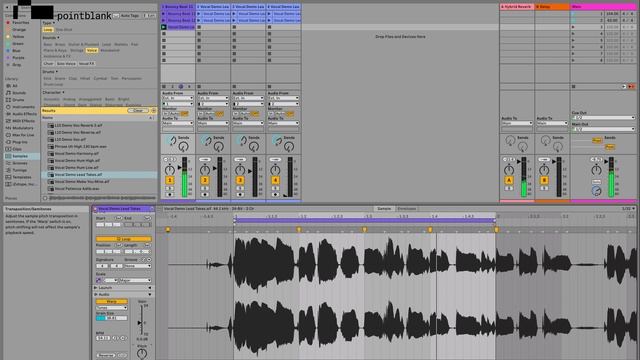Toggle track 4 activator button
The image size is (640, 360).
coord(275,180)
